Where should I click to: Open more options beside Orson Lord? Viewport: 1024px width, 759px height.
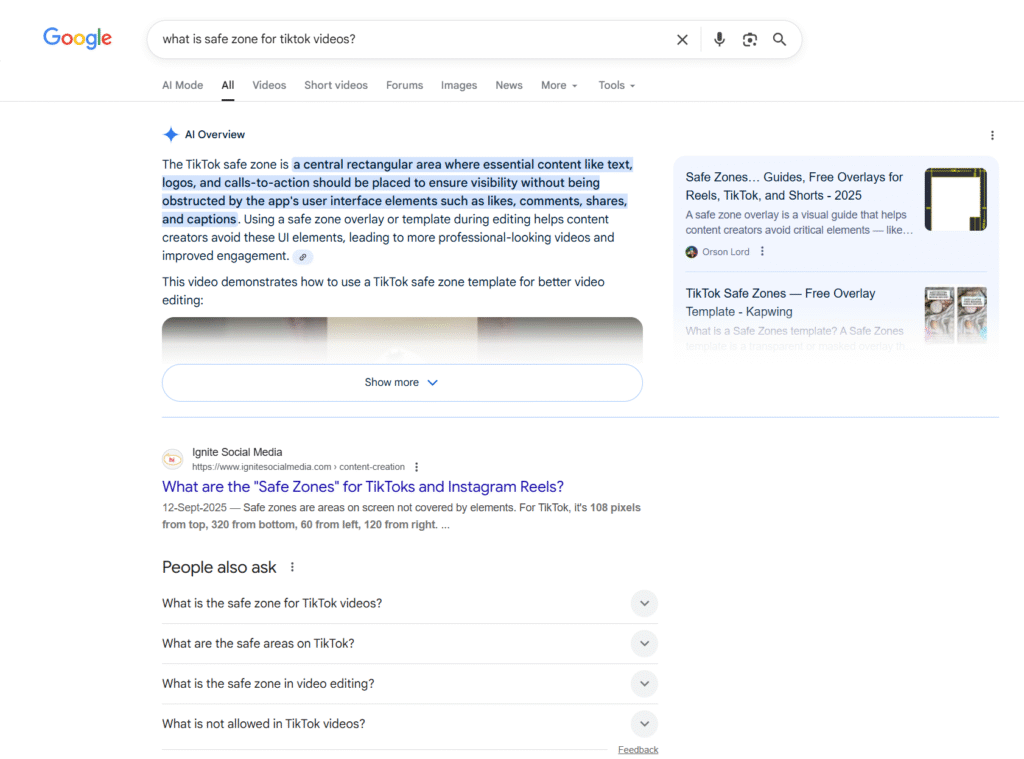pos(762,252)
